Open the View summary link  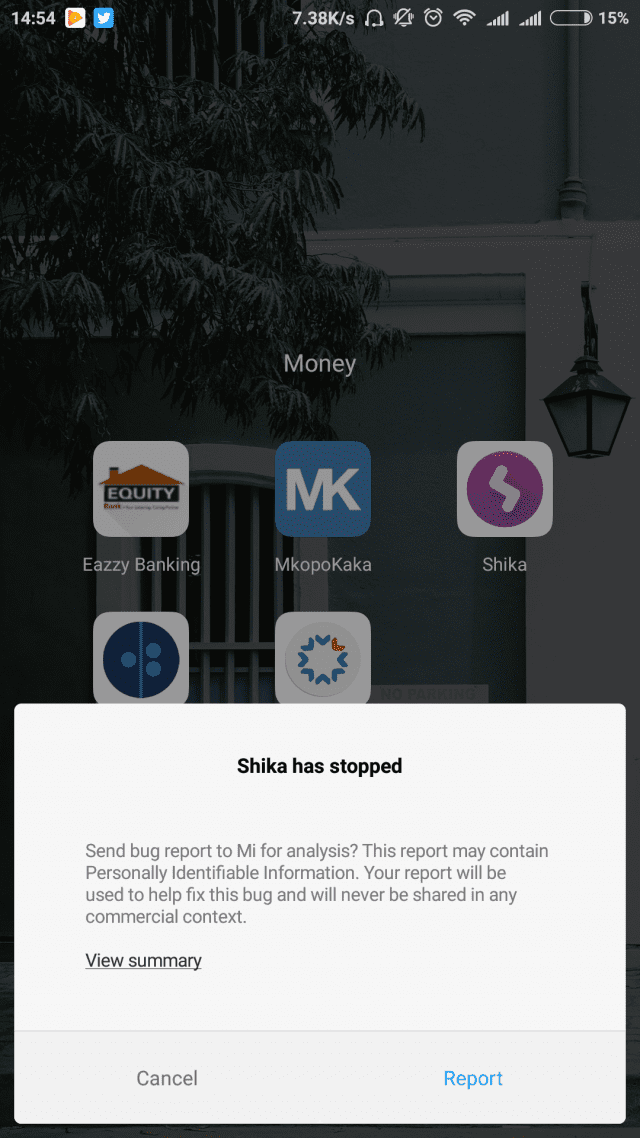144,960
